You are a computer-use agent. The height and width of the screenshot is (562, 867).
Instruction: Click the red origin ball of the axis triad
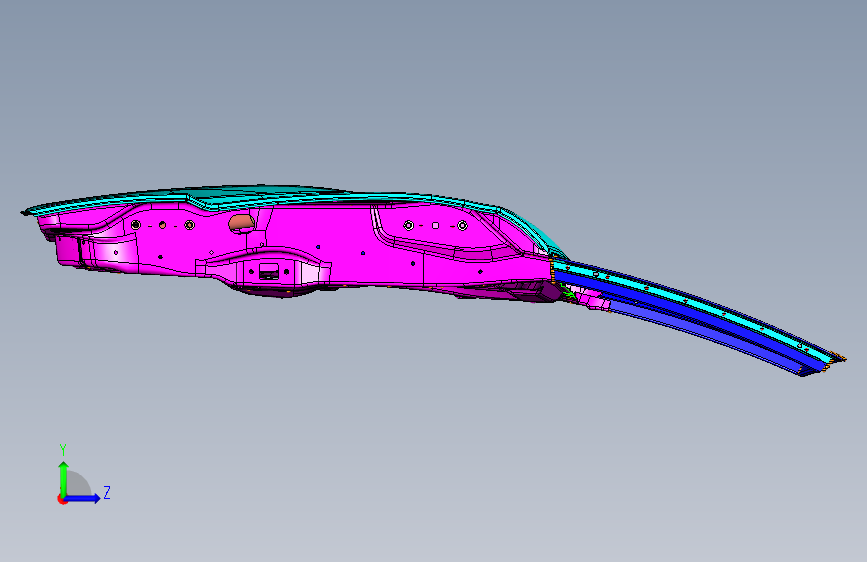click(62, 499)
